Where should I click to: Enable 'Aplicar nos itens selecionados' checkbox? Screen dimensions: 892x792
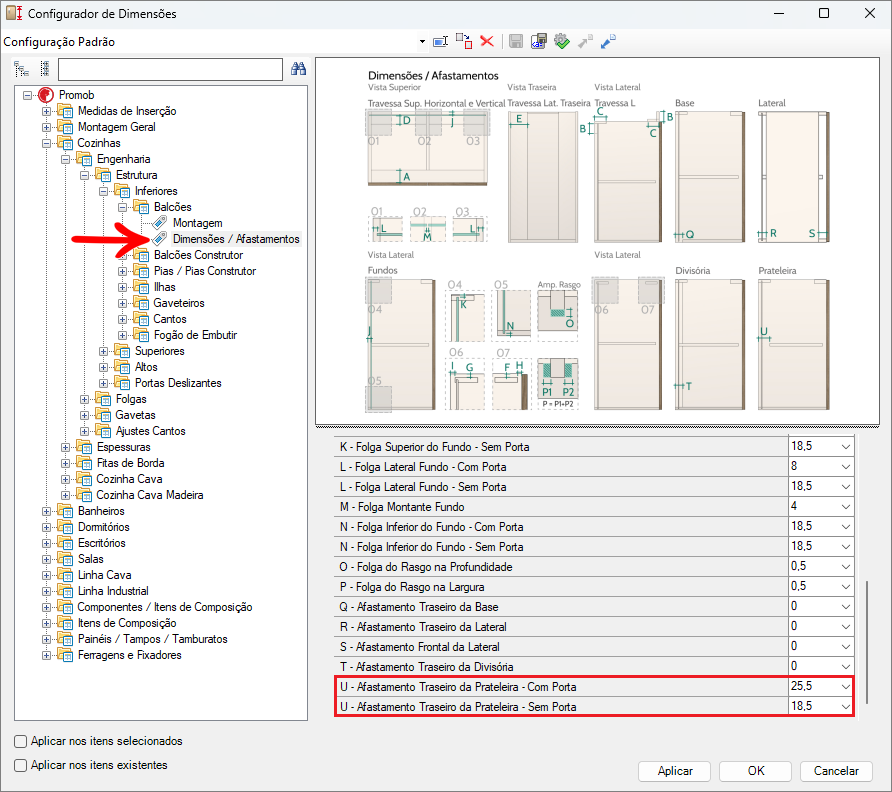coord(21,741)
